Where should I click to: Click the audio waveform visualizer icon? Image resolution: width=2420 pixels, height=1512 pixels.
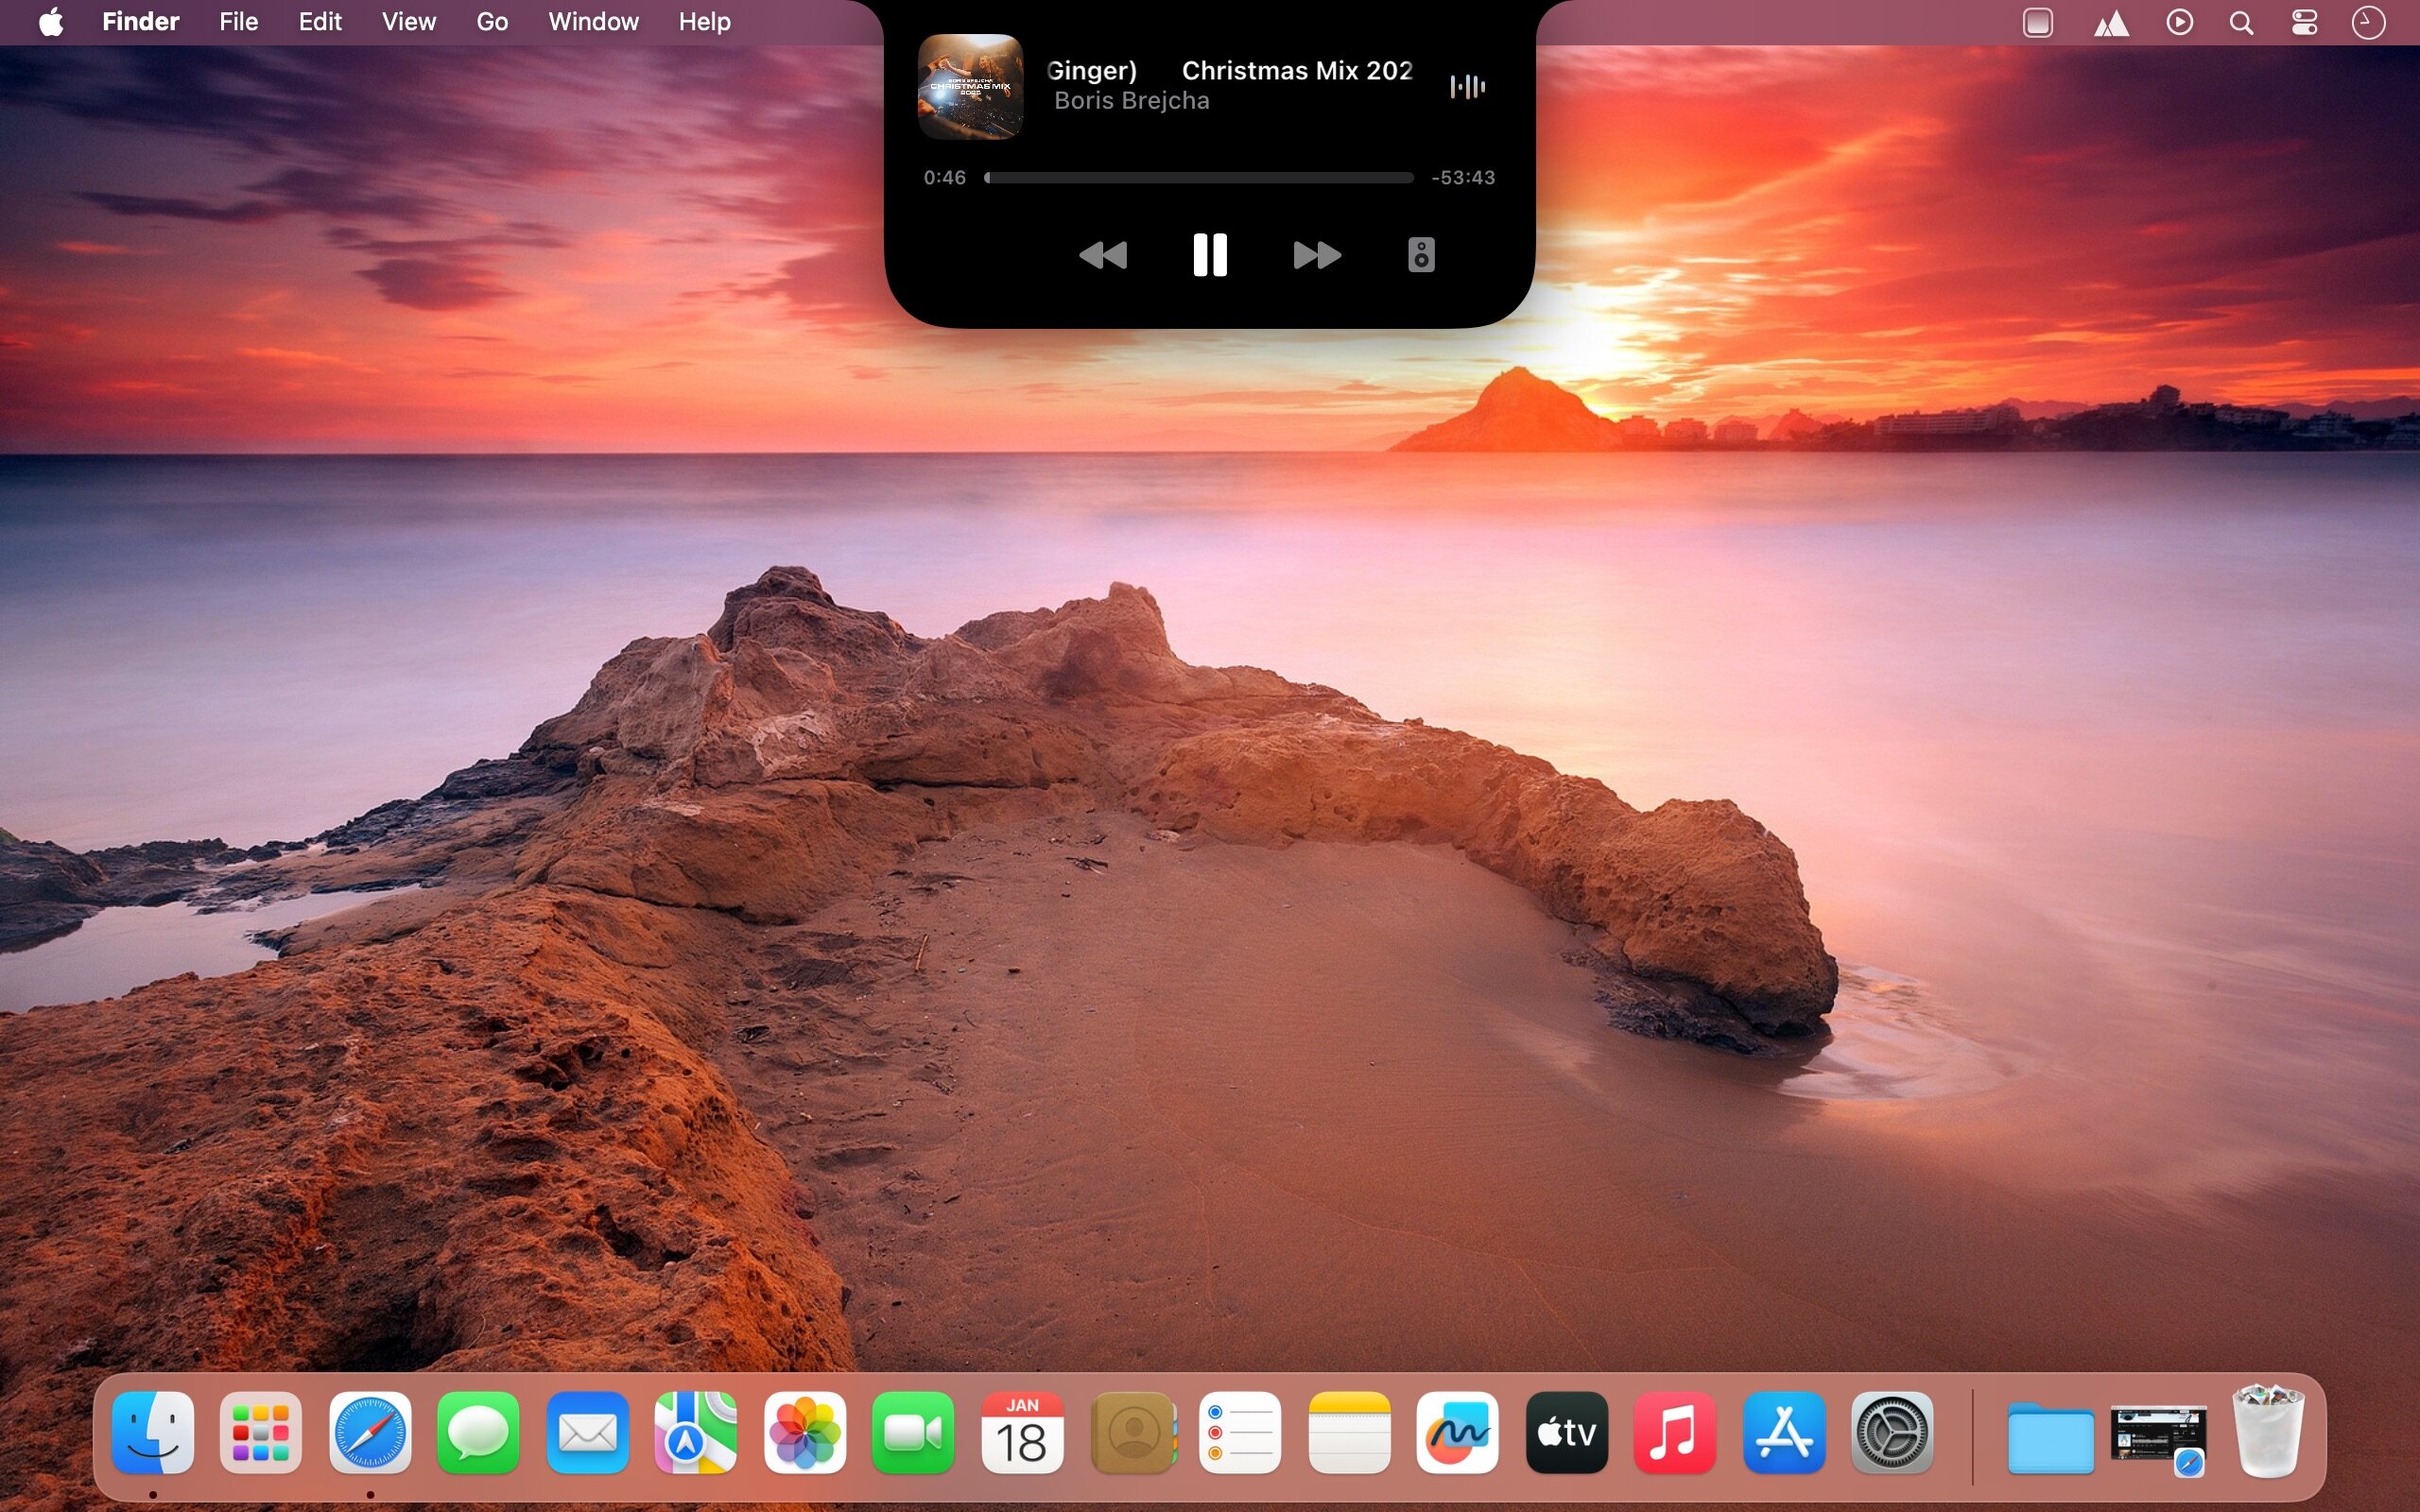click(1467, 87)
